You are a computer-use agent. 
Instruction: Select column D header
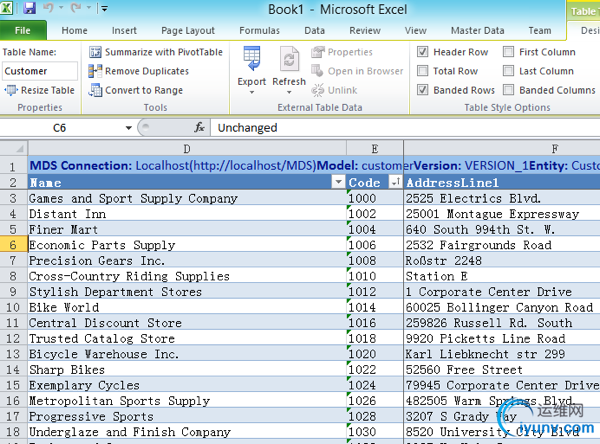tap(187, 149)
